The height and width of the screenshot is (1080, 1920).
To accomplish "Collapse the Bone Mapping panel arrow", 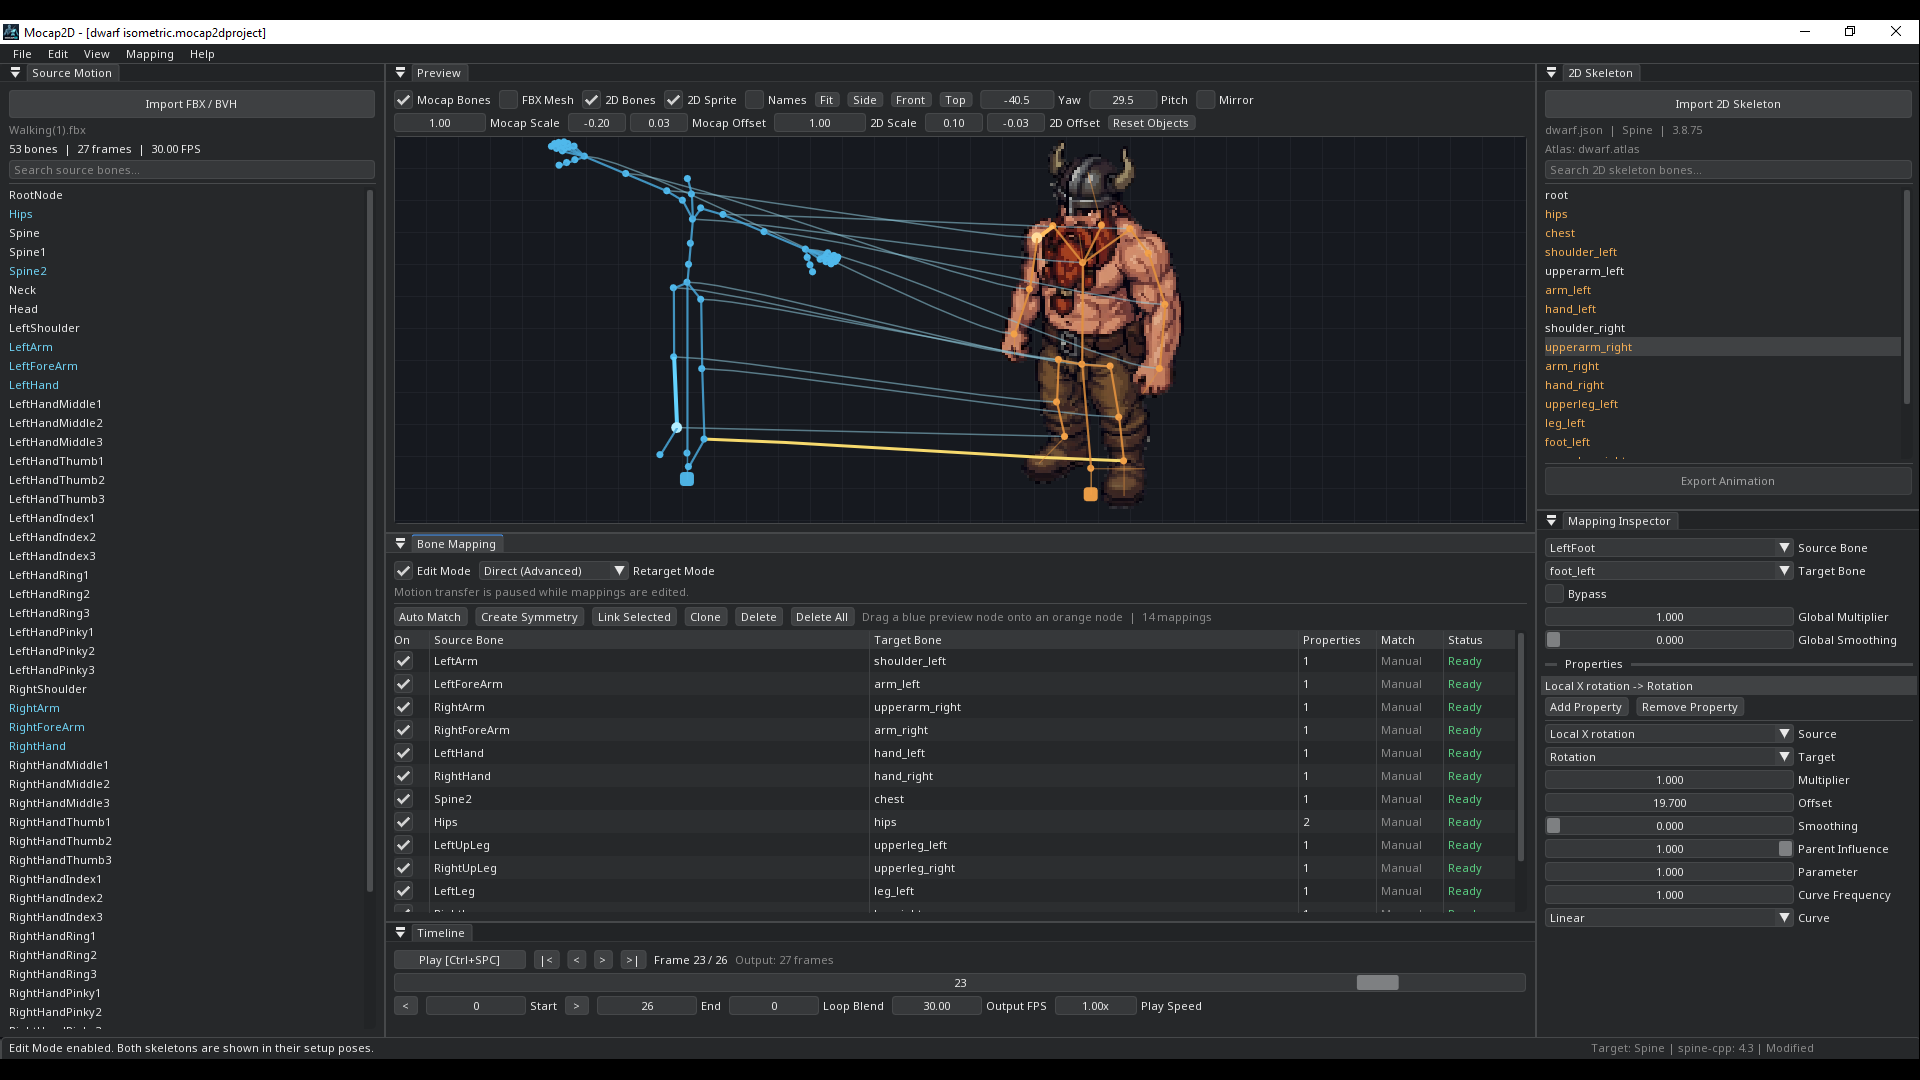I will coord(400,544).
